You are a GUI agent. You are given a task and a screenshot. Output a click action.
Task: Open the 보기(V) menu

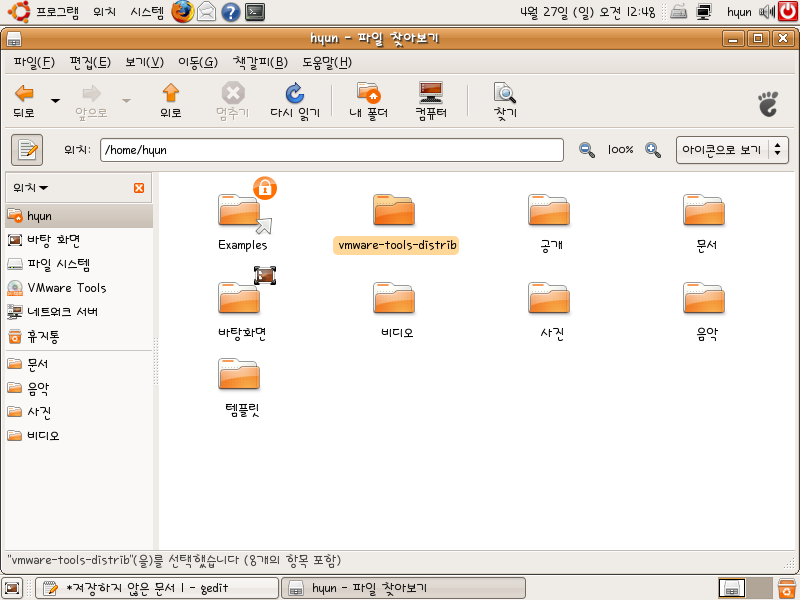pyautogui.click(x=145, y=62)
